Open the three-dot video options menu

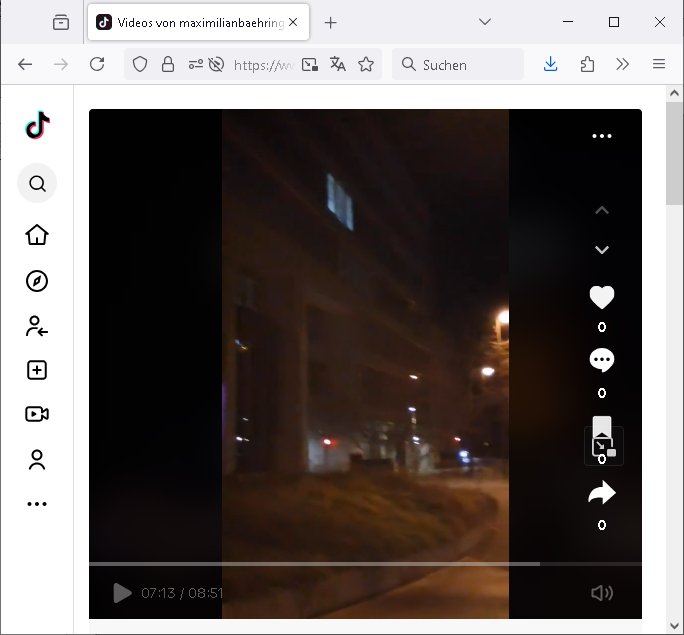pos(601,136)
